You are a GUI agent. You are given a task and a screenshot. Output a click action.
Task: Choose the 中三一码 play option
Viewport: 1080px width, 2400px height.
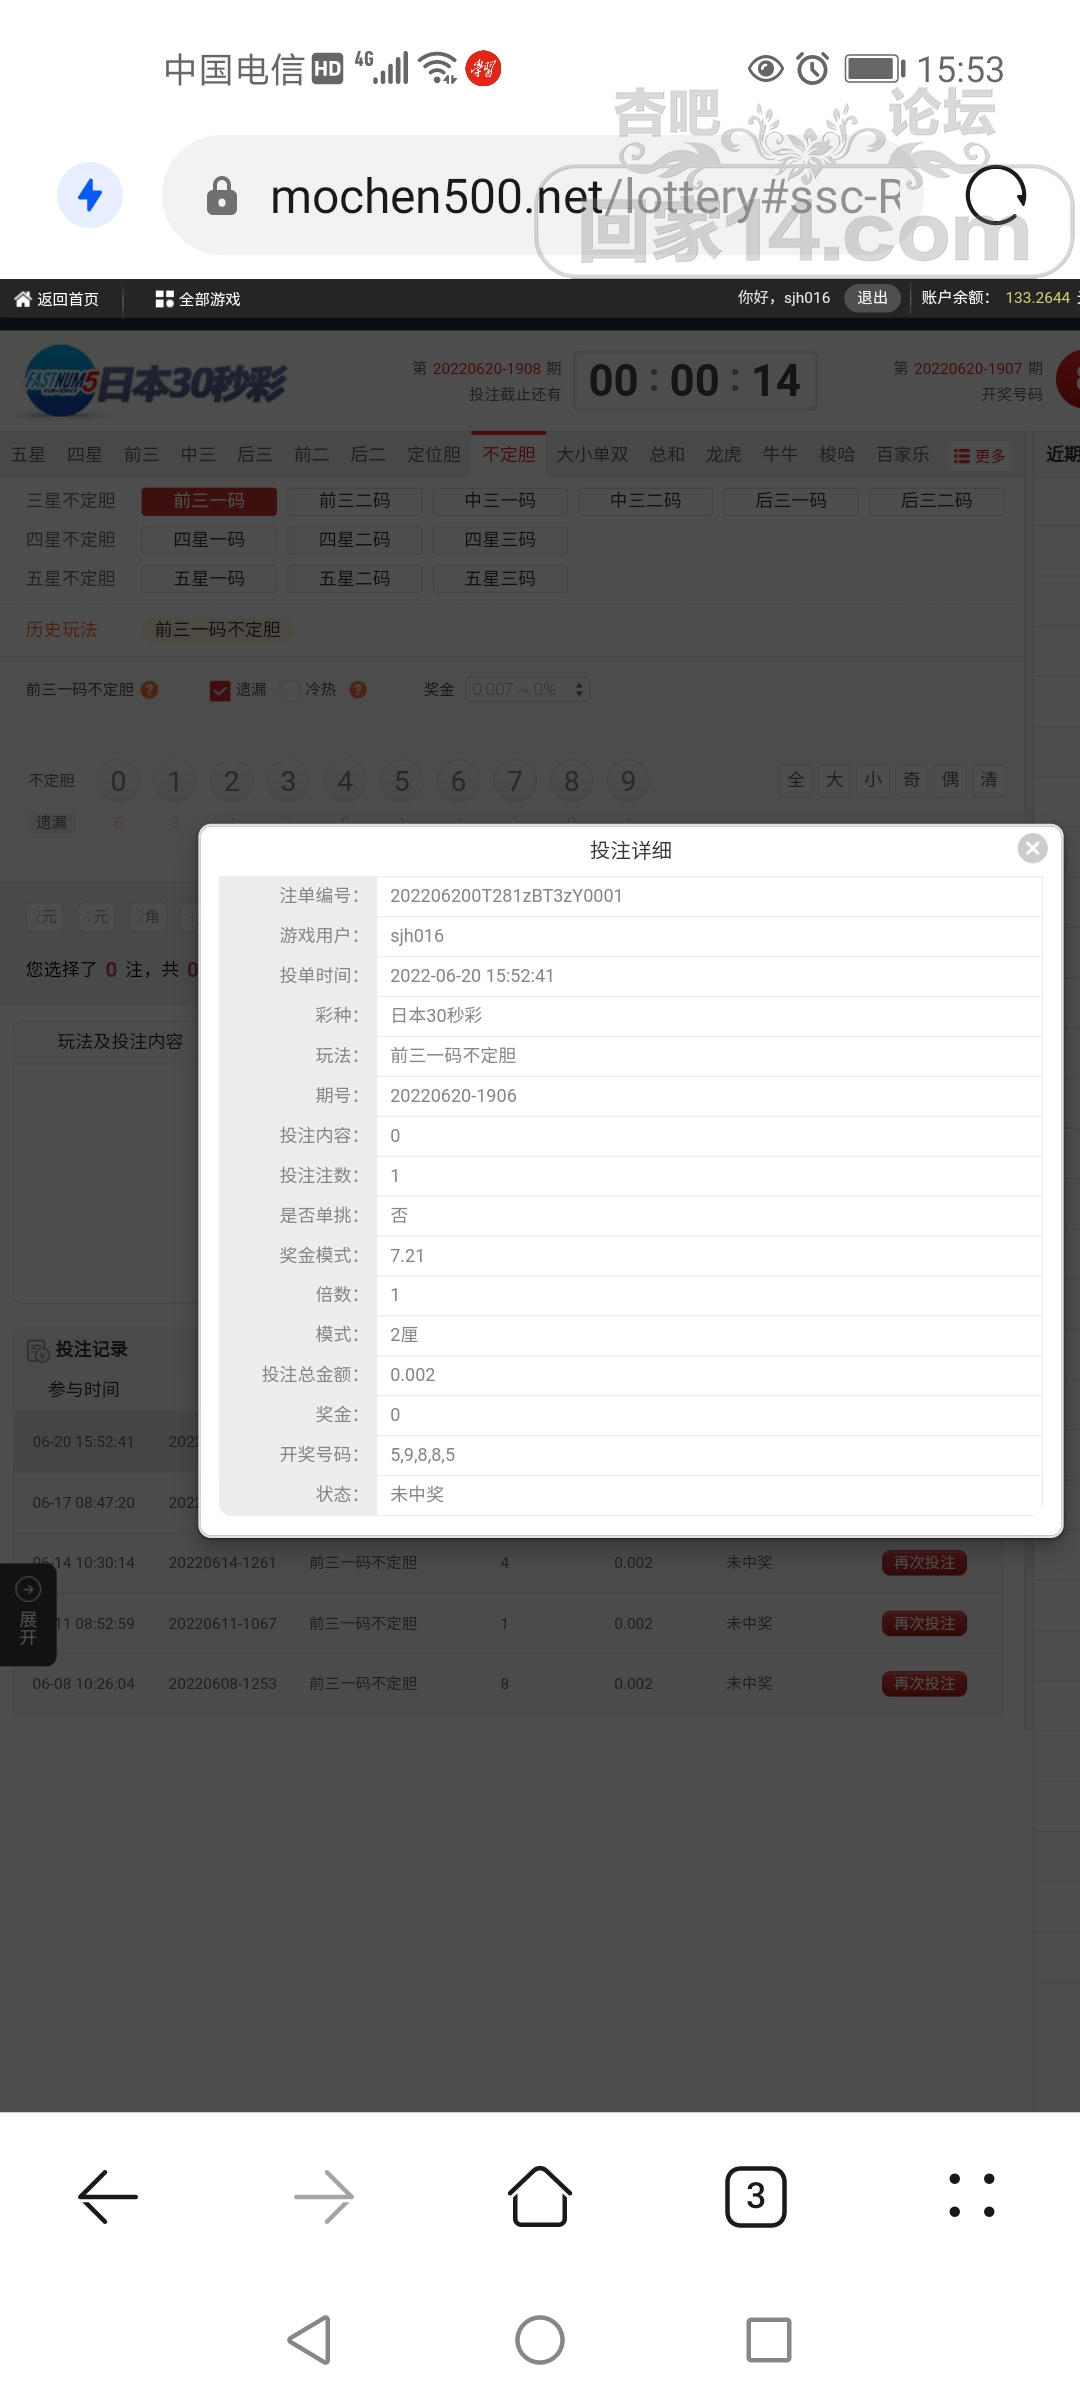click(500, 501)
